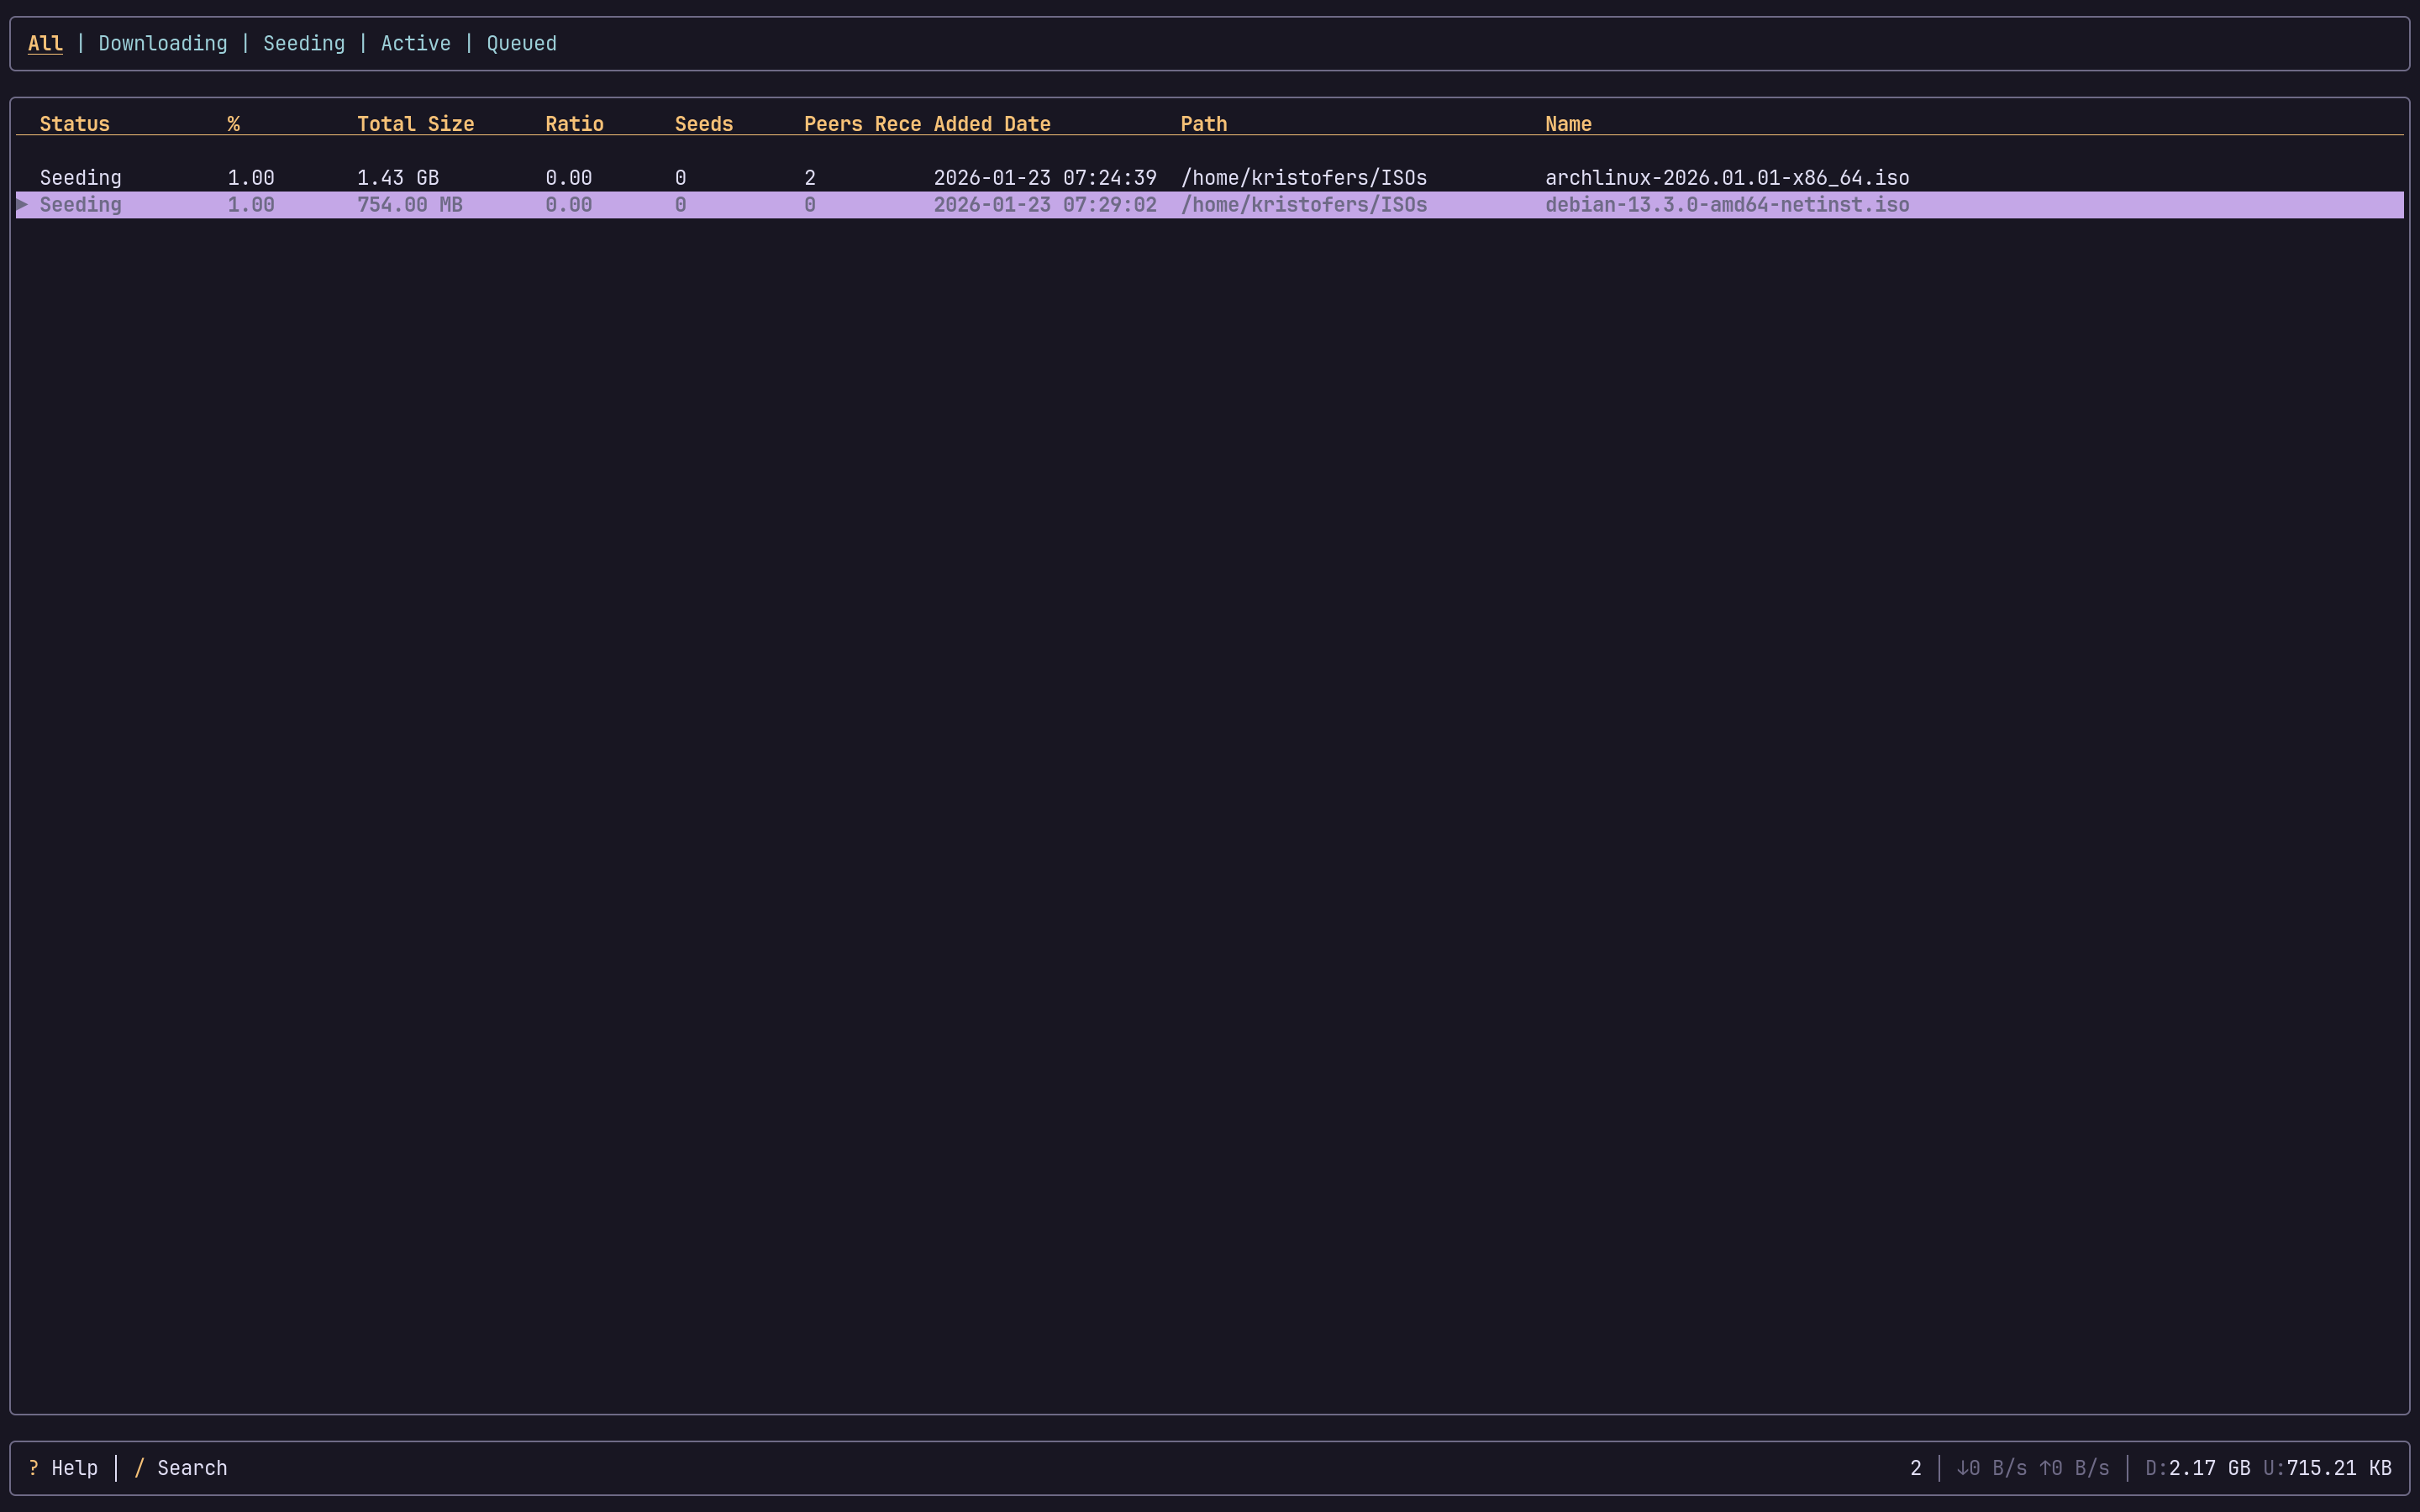Sort by the Ratio column
The height and width of the screenshot is (1512, 2420).
(x=574, y=123)
